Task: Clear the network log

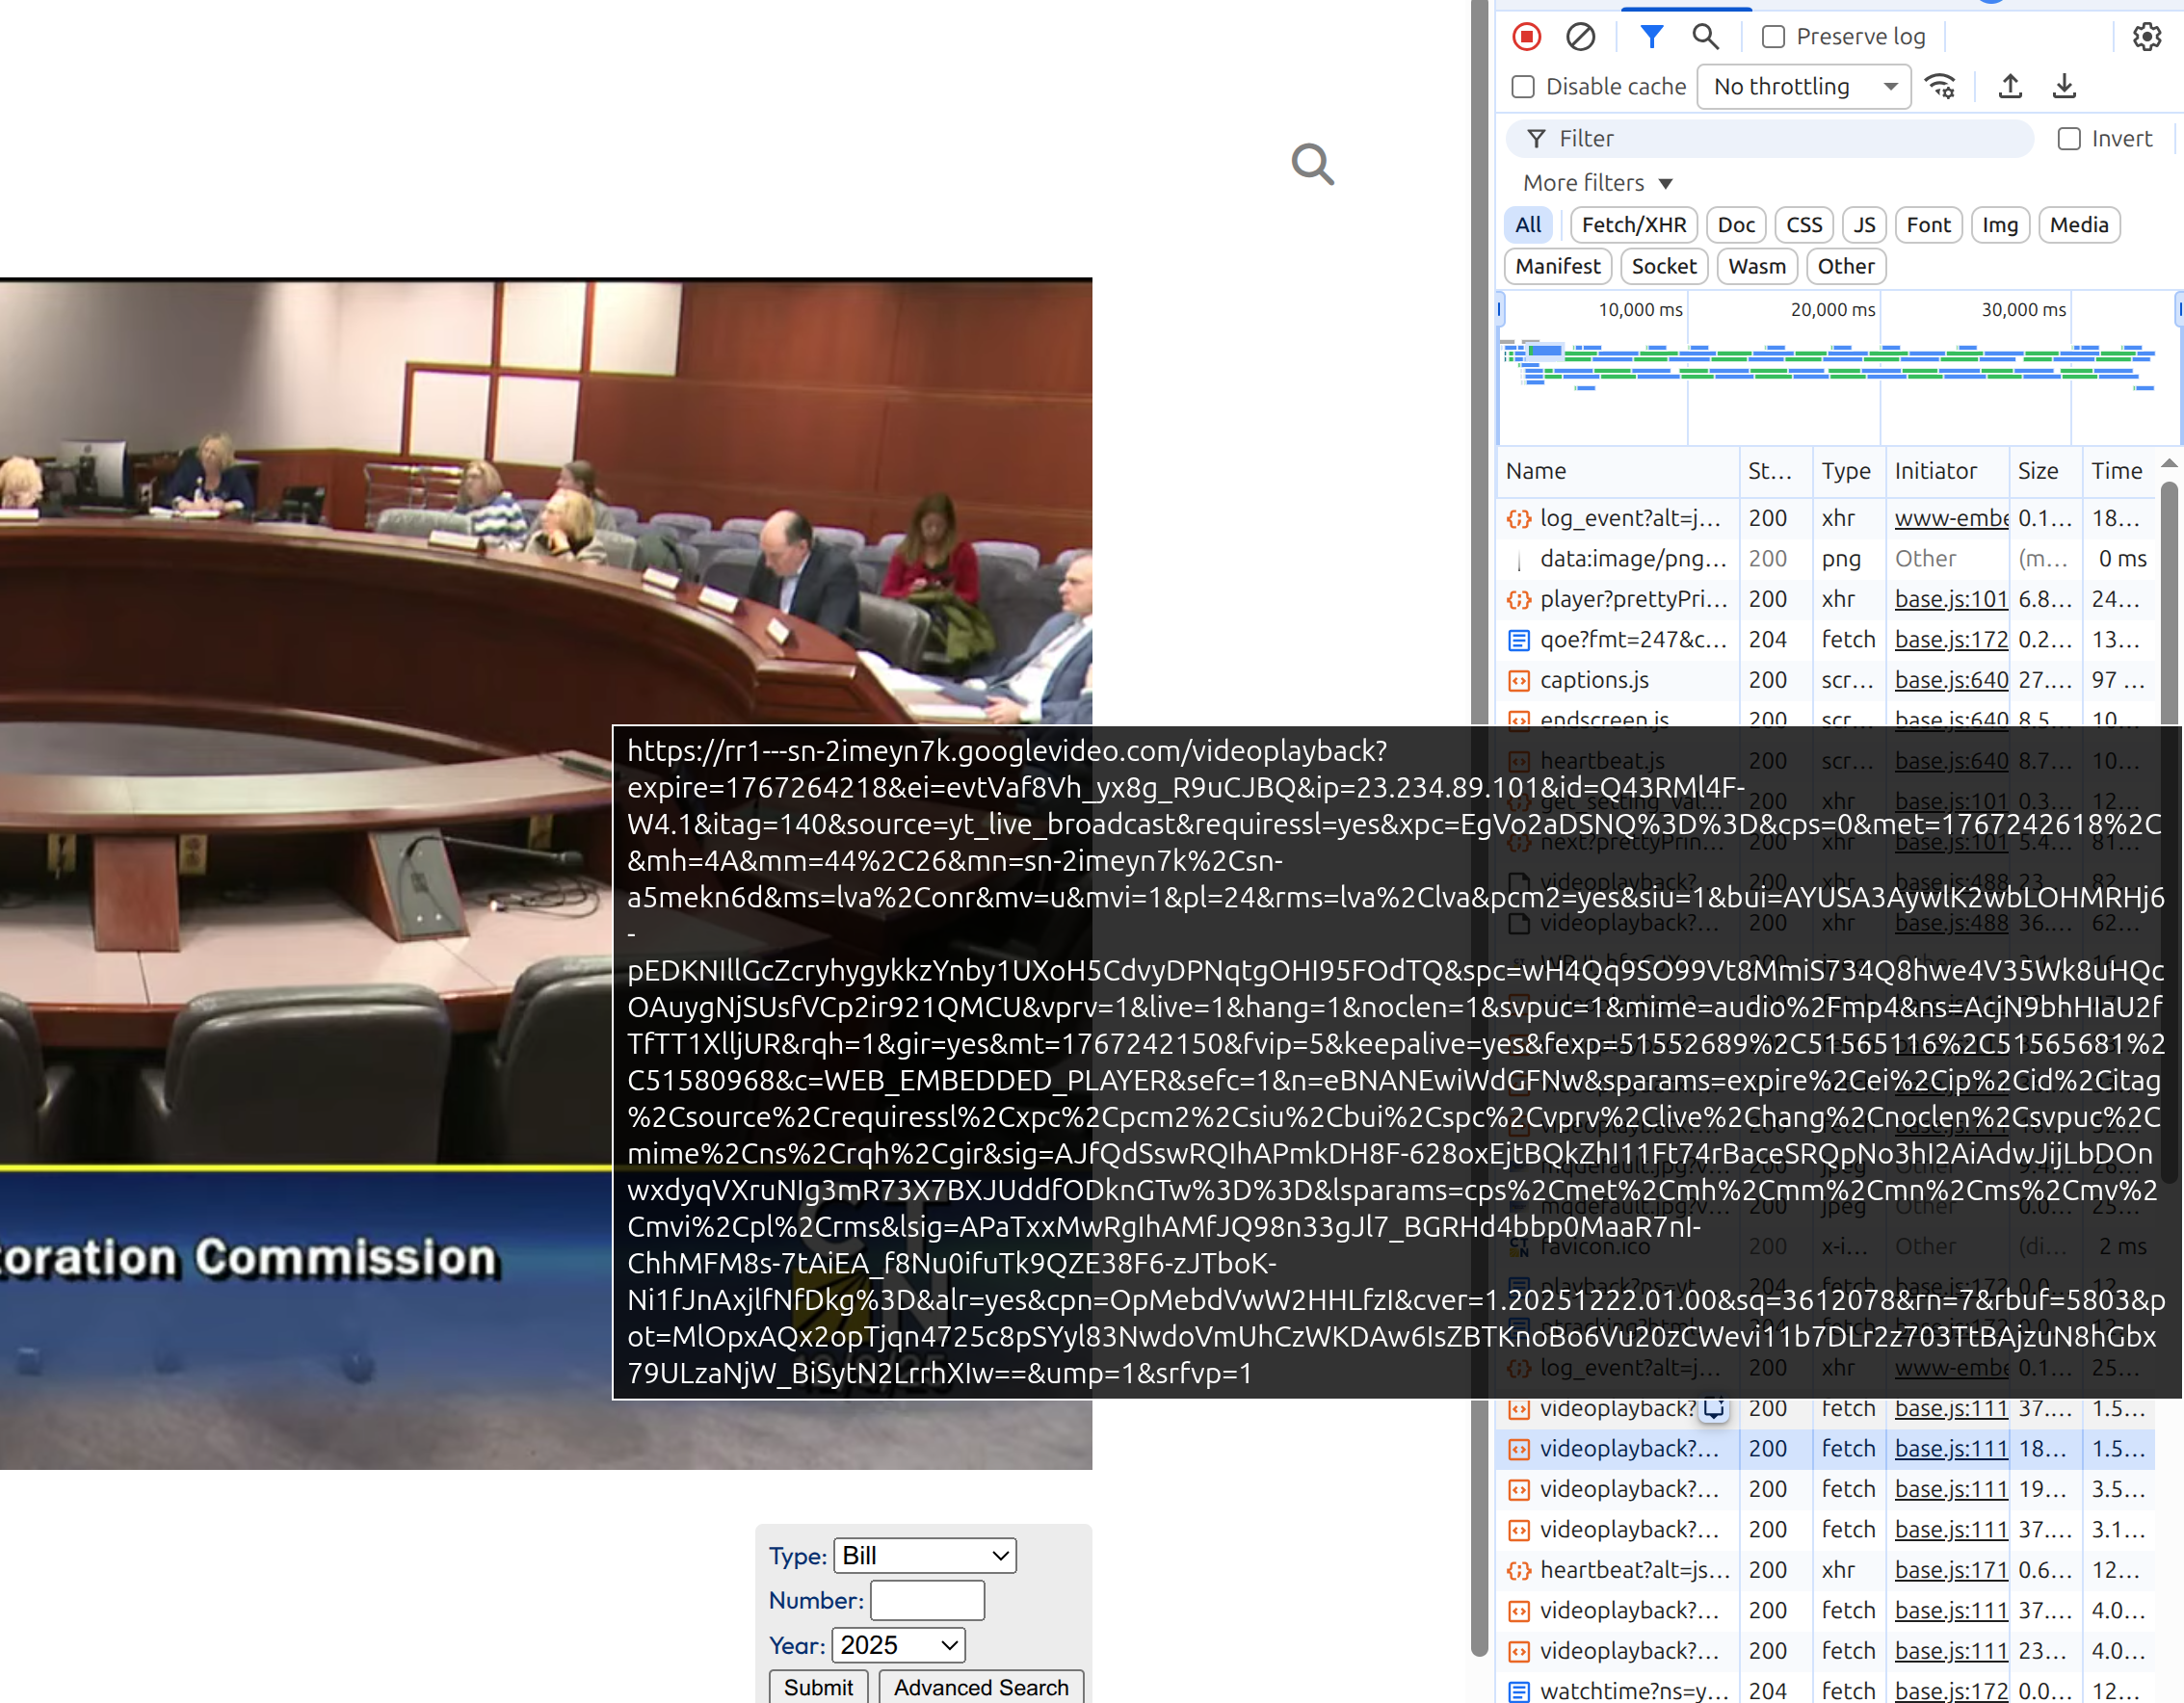Action: (x=1580, y=37)
